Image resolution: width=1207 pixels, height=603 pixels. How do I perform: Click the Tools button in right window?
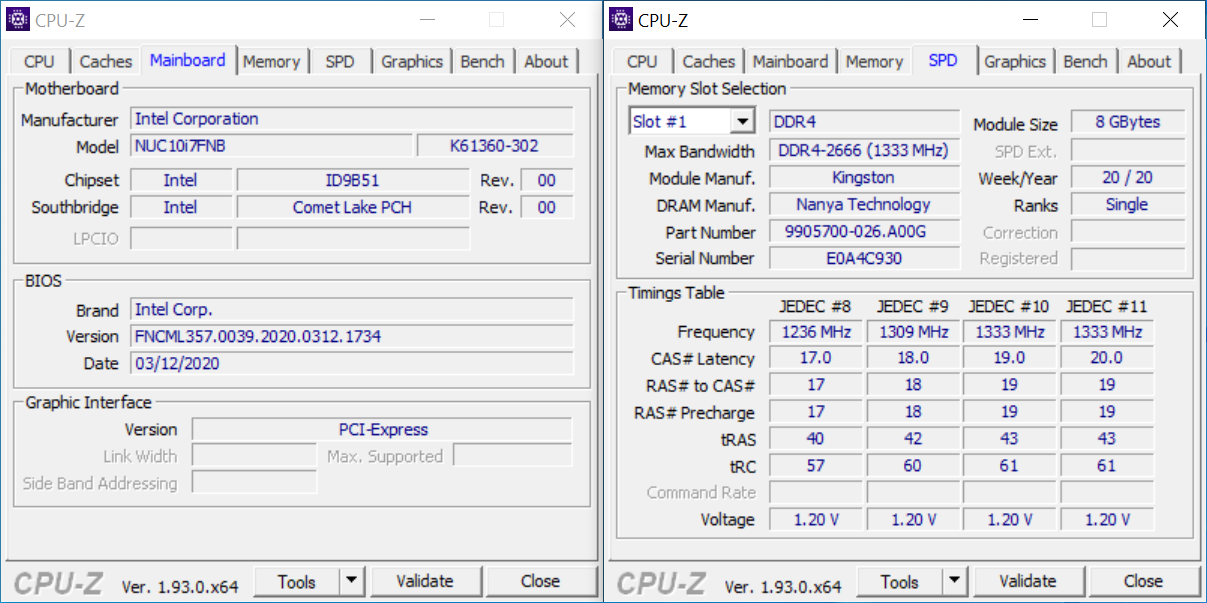point(899,581)
